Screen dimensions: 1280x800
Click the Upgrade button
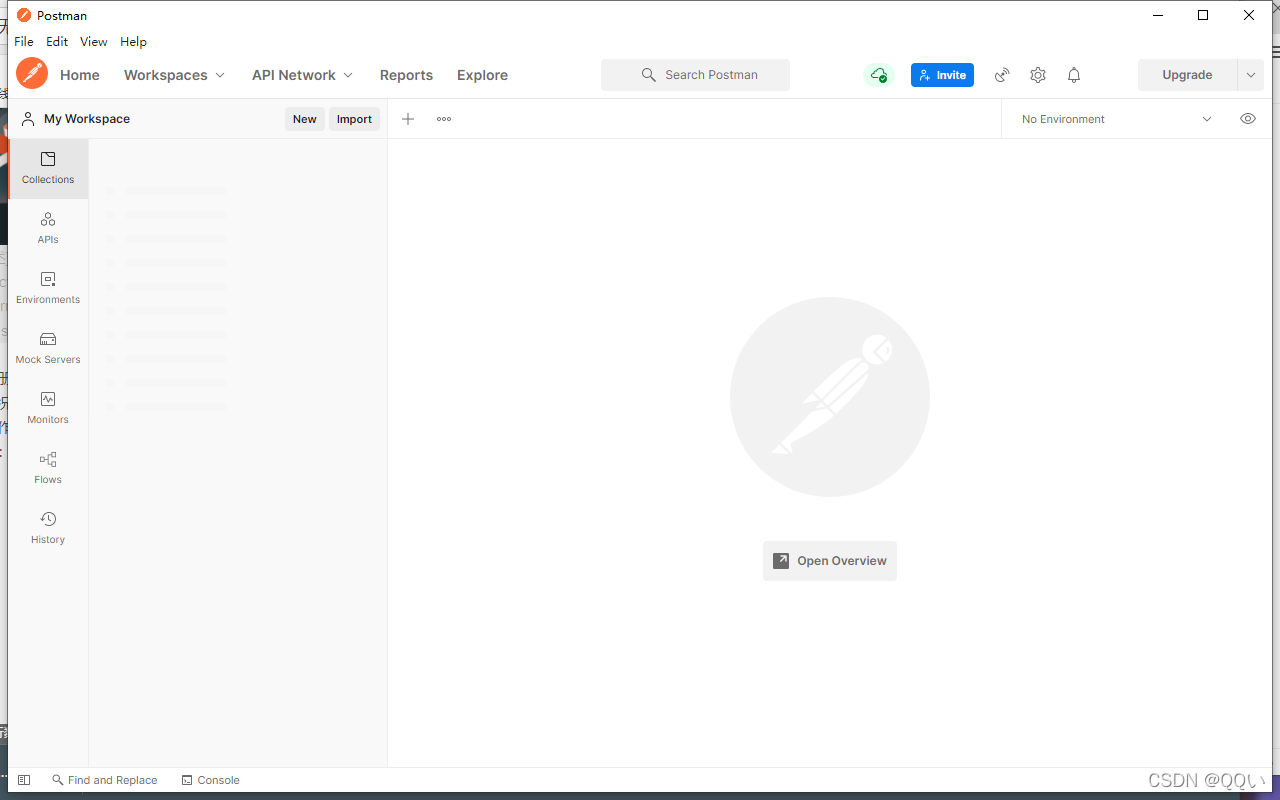coord(1187,75)
